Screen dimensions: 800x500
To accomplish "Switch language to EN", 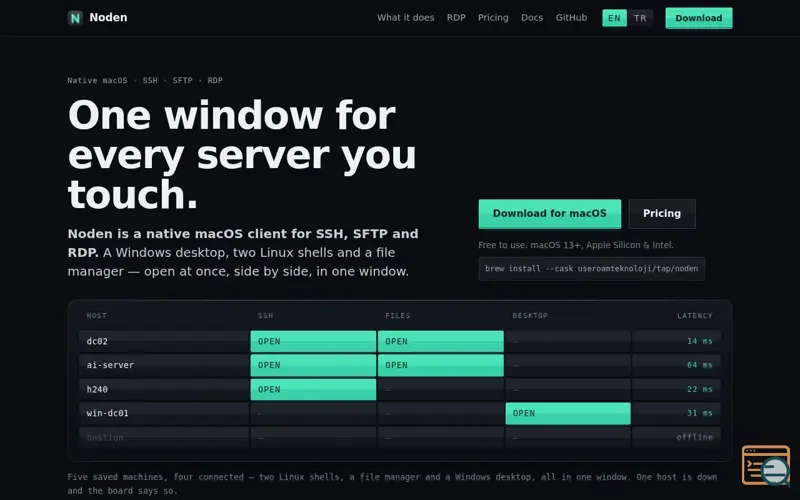I will pos(614,18).
